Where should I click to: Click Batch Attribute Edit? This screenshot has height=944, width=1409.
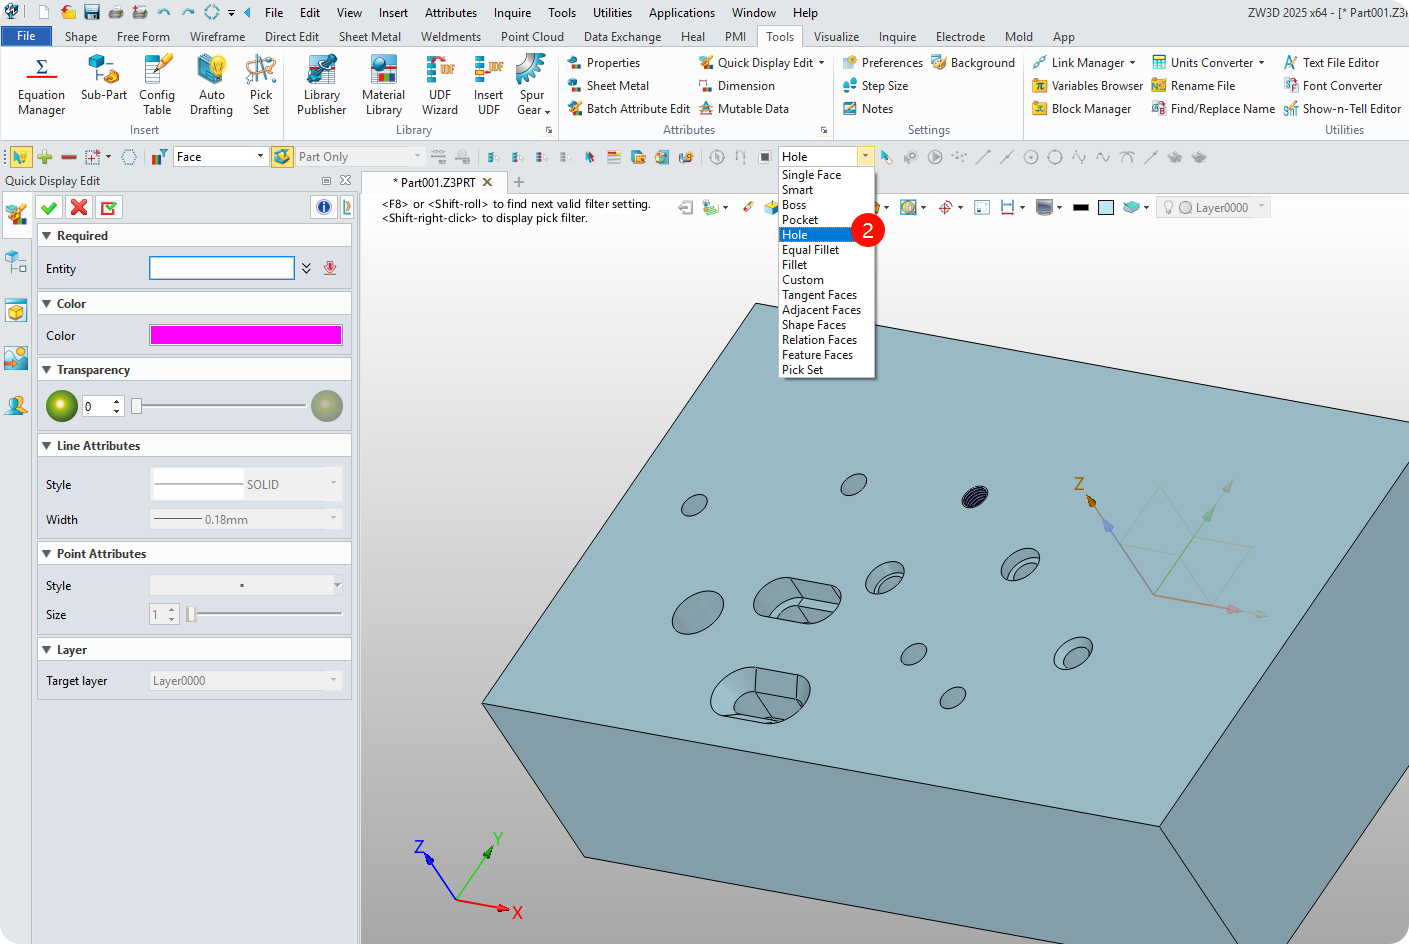click(x=628, y=109)
